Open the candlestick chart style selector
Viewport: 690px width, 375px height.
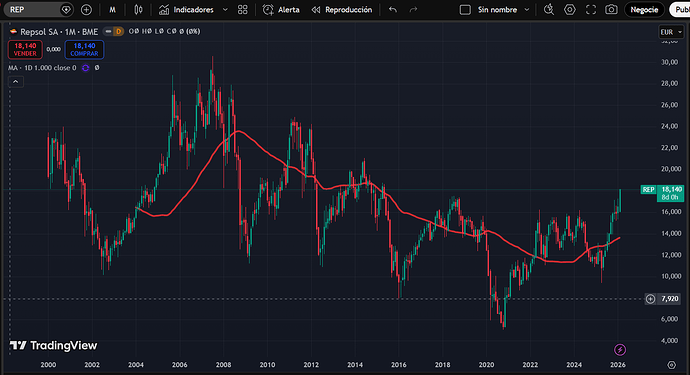(x=138, y=10)
